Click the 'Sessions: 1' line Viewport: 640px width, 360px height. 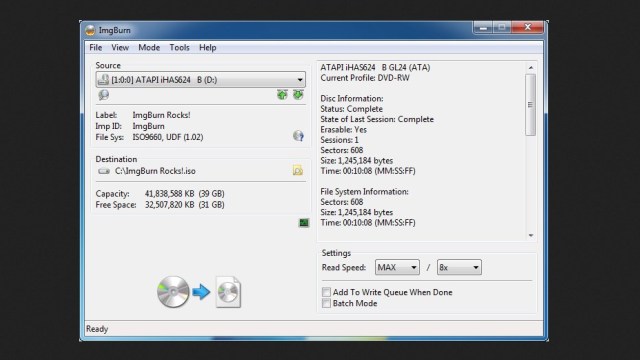click(x=340, y=140)
